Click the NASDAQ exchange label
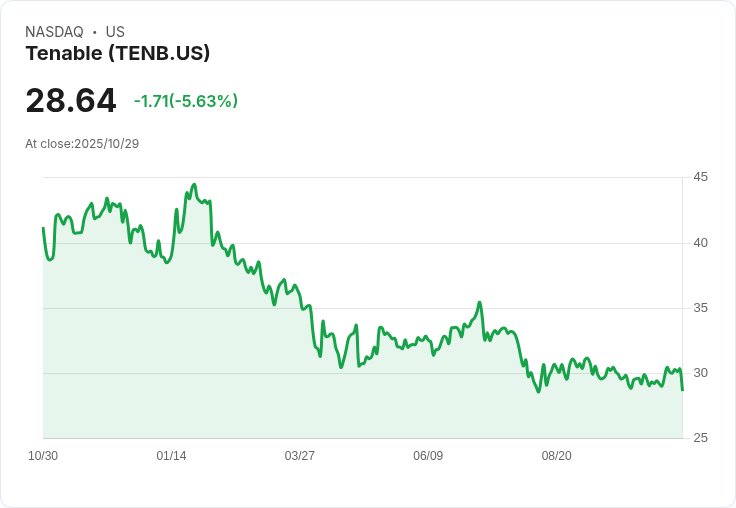 (54, 32)
